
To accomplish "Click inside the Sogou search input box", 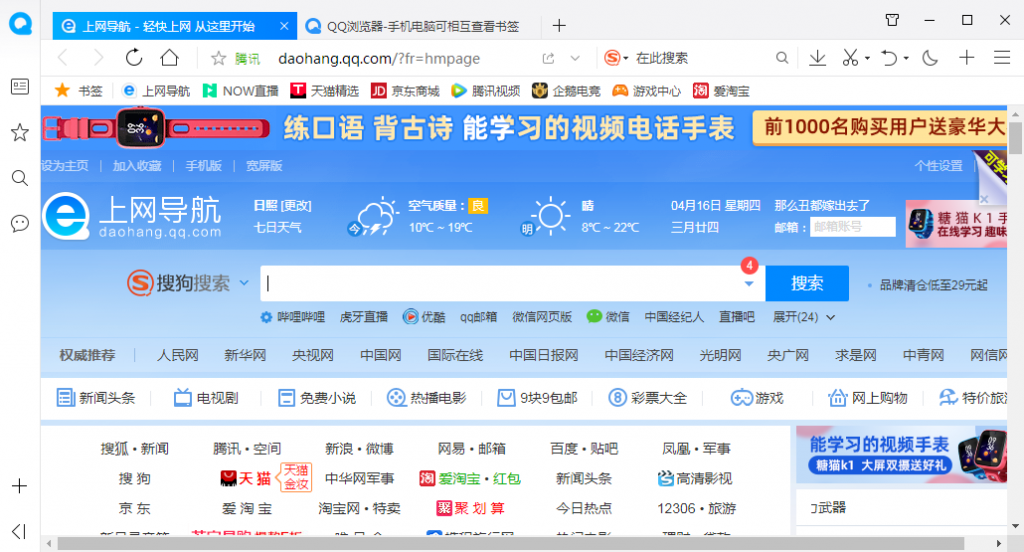I will tap(500, 283).
